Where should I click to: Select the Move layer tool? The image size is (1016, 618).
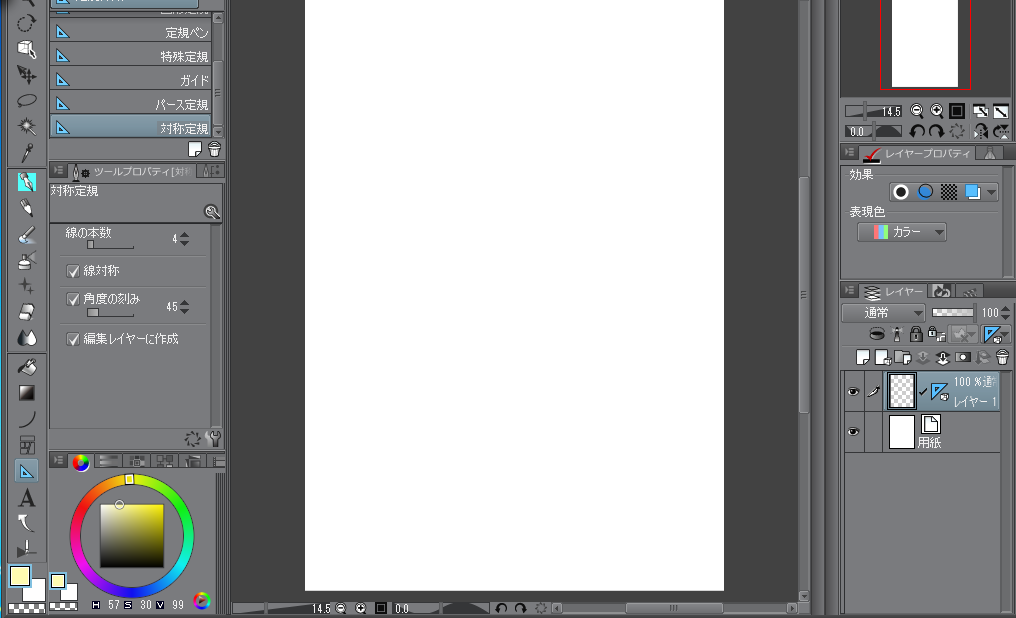(26, 76)
